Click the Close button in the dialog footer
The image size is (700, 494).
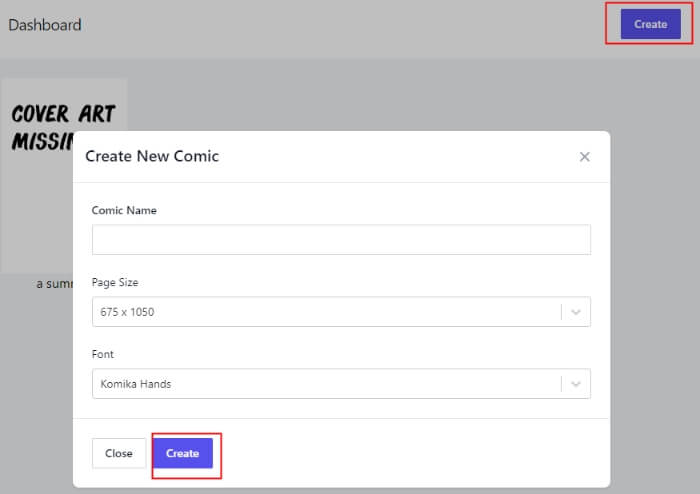click(119, 453)
